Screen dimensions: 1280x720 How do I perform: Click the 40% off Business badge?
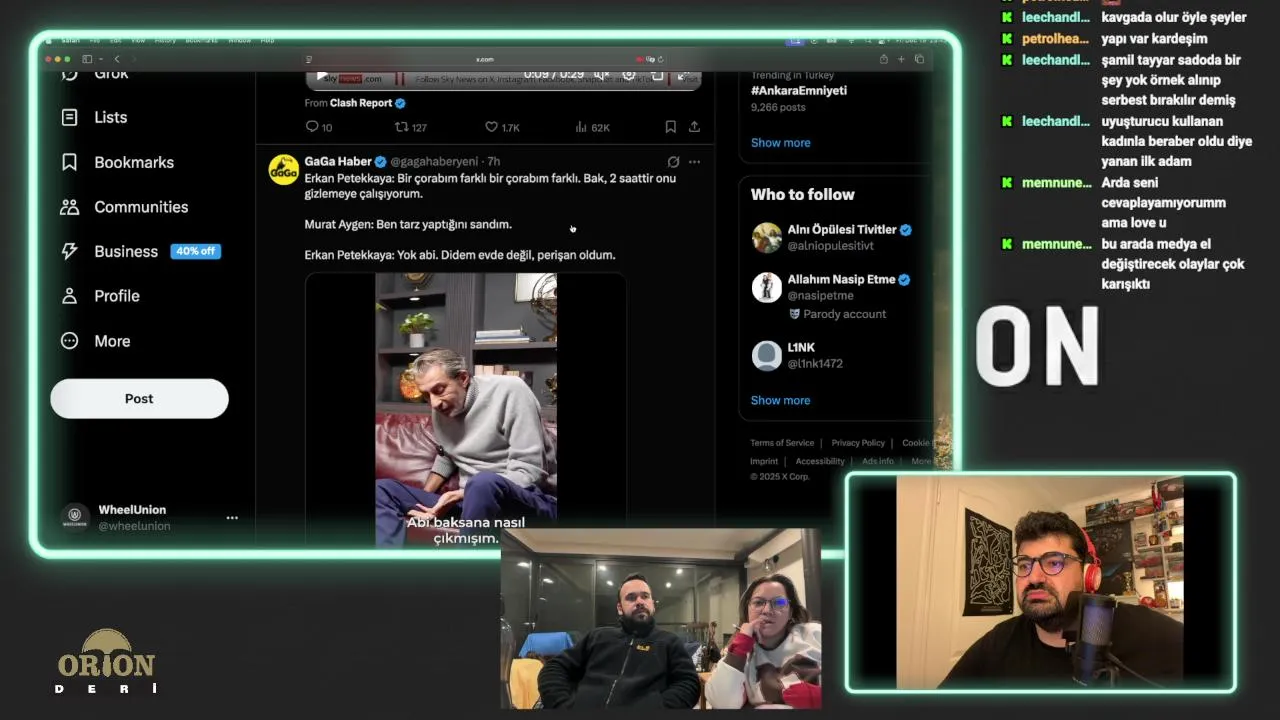tap(196, 251)
